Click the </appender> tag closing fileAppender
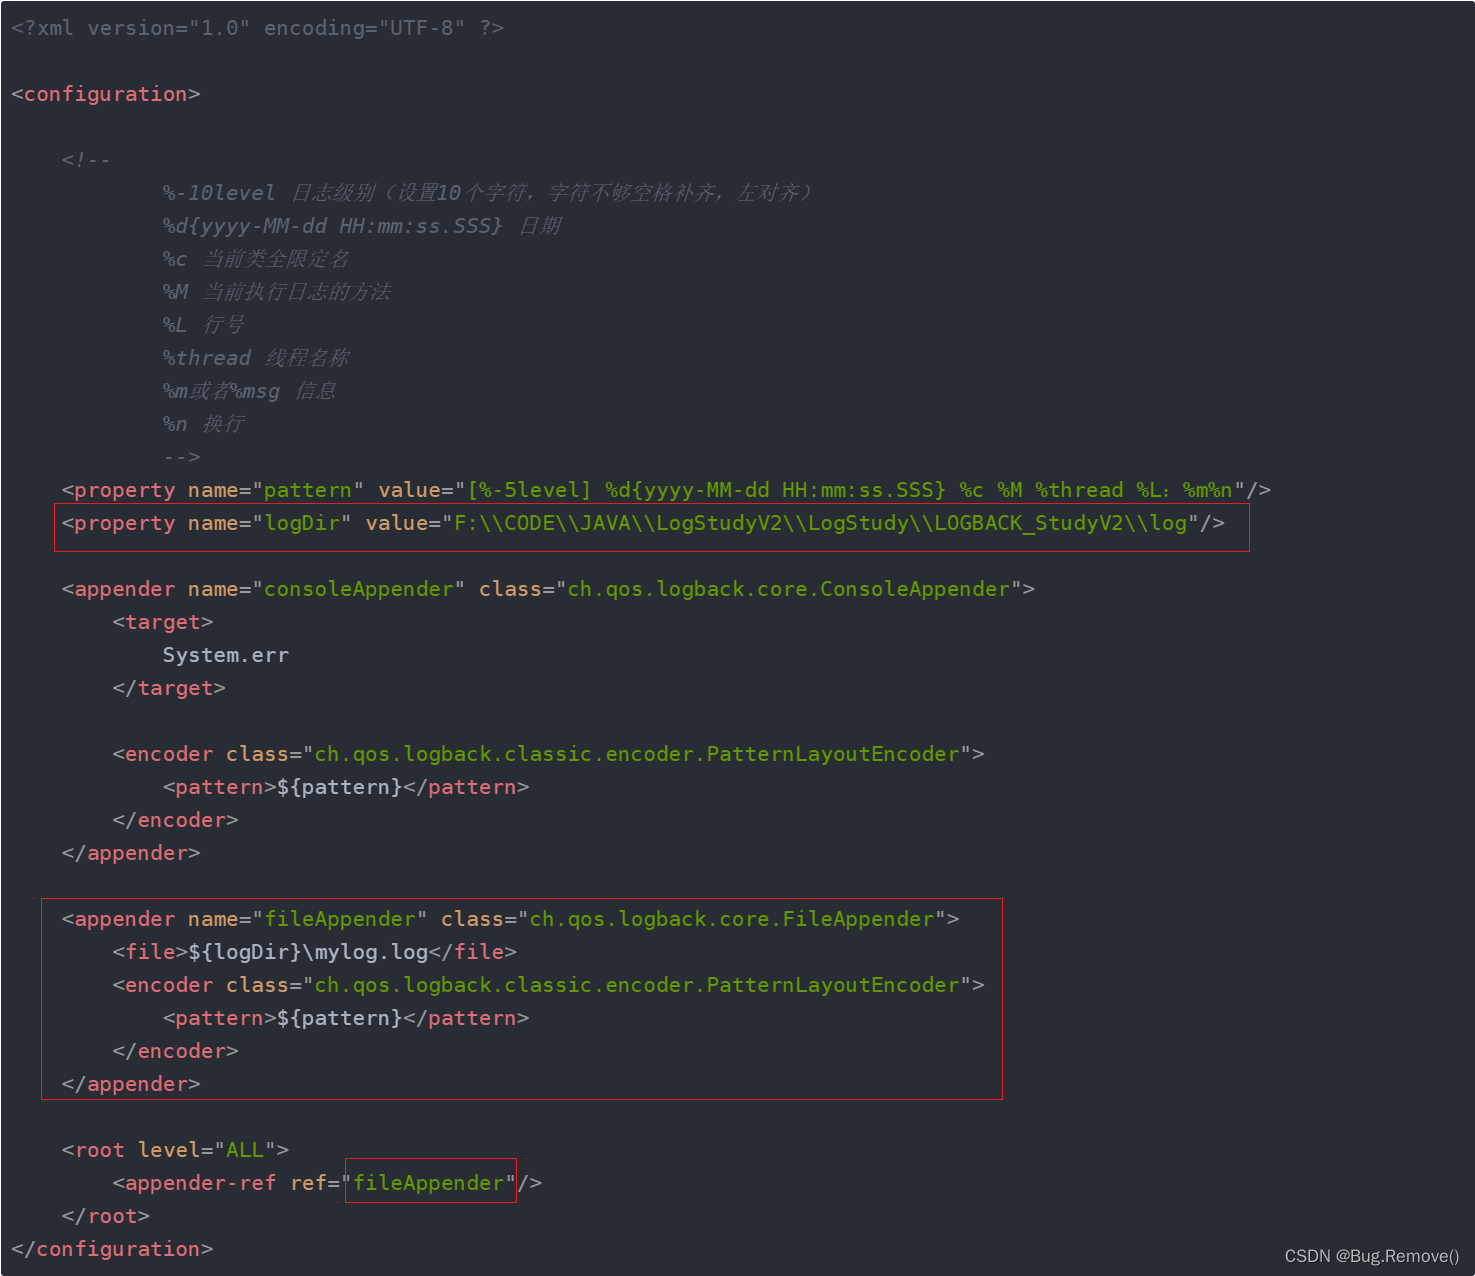Image resolution: width=1475 pixels, height=1276 pixels. coord(131,1084)
